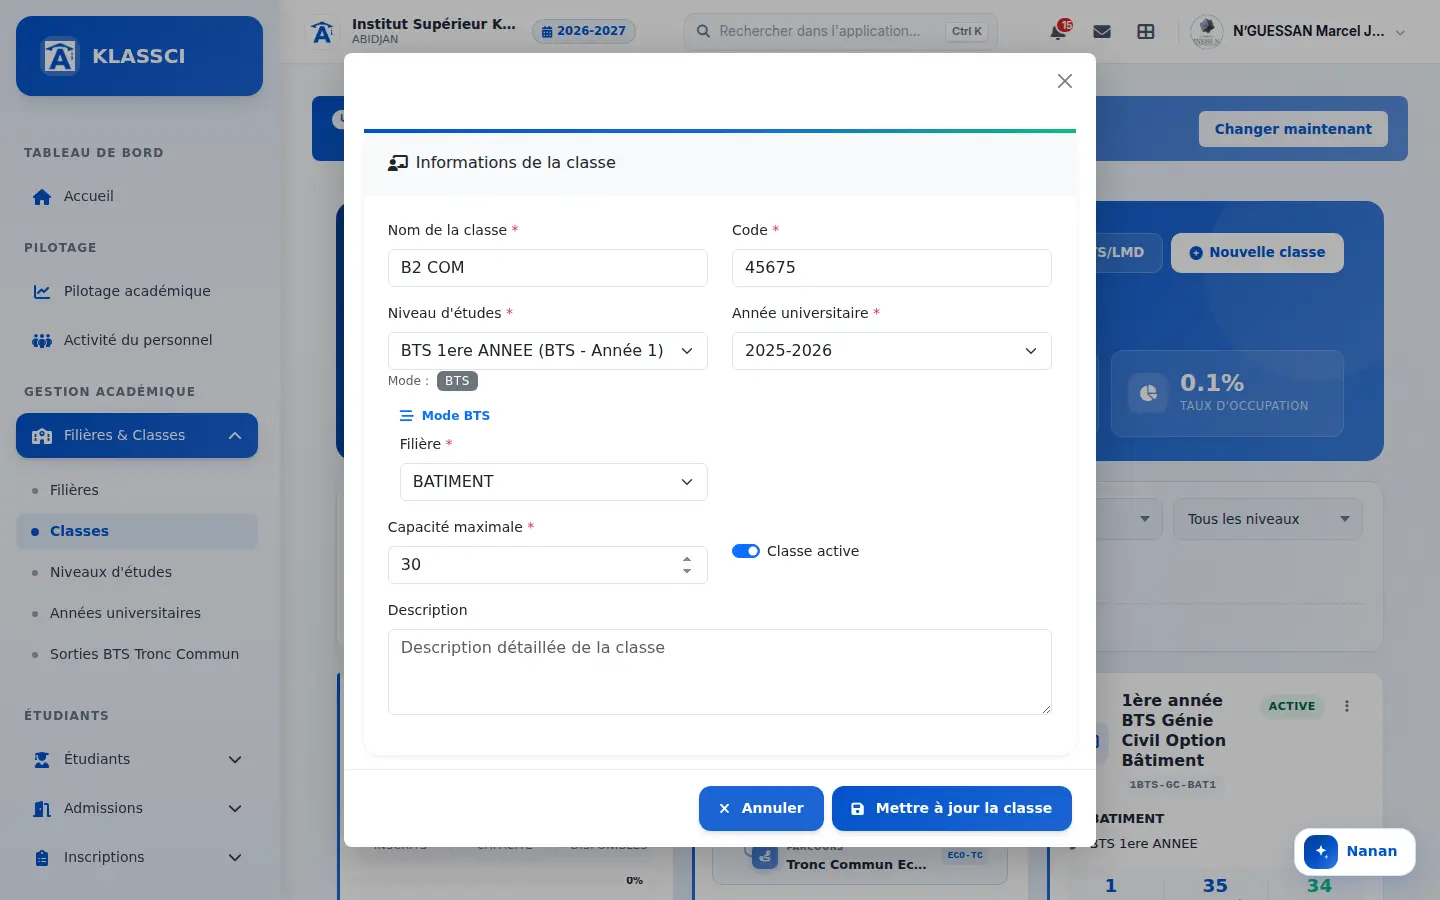Open the apps grid icon
Image resolution: width=1440 pixels, height=900 pixels.
[1146, 32]
